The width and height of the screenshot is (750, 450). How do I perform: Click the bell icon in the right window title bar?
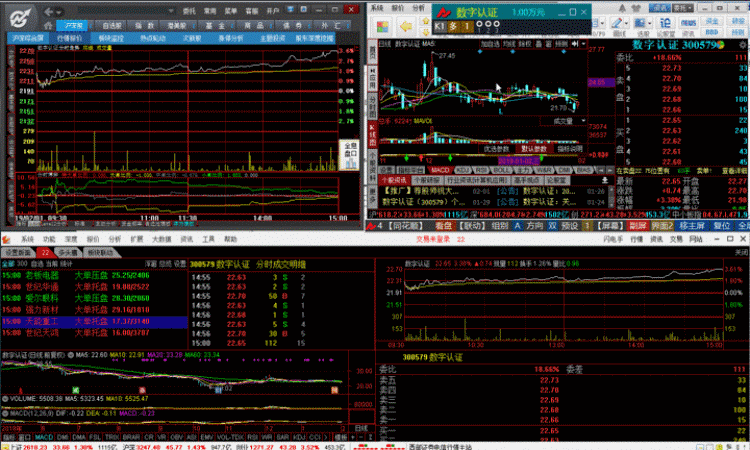622,8
